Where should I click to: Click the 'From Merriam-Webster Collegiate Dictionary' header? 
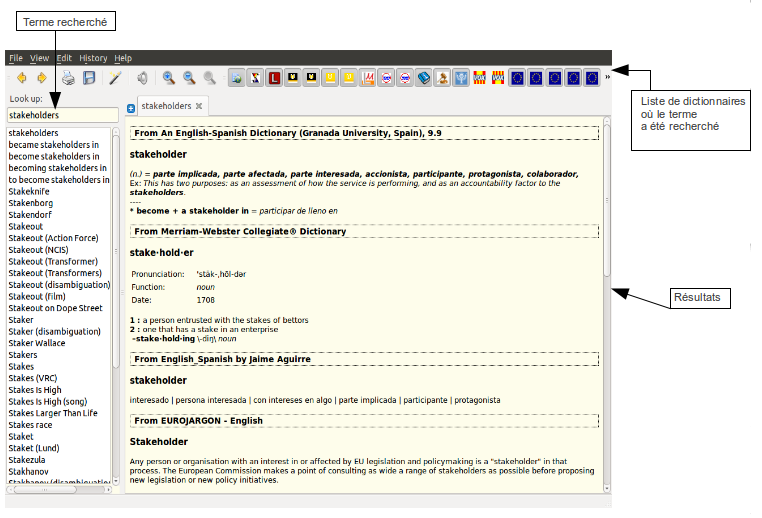364,231
